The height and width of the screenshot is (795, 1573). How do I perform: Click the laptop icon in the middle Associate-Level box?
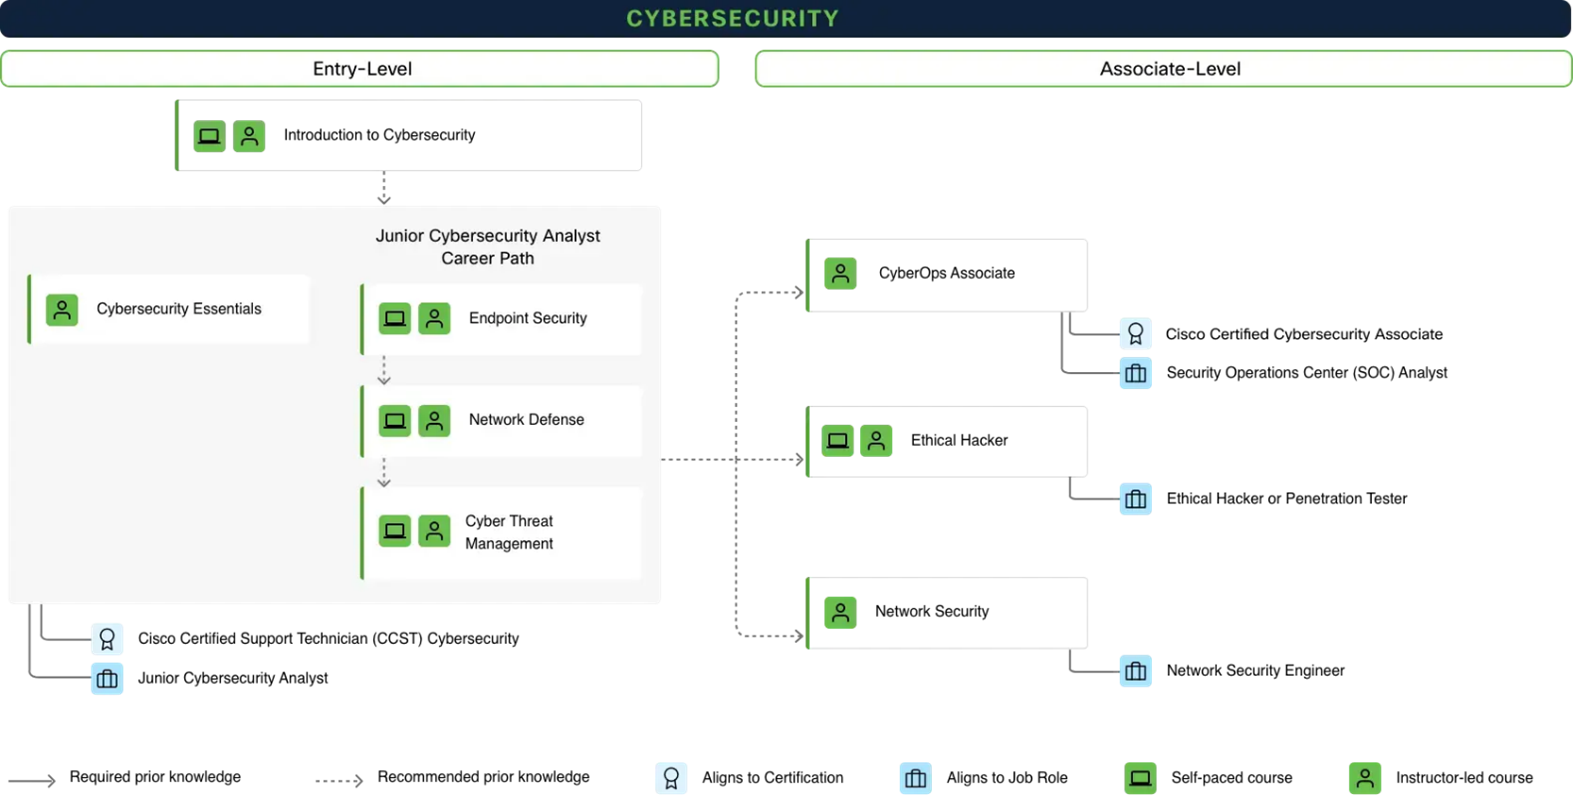pos(838,441)
